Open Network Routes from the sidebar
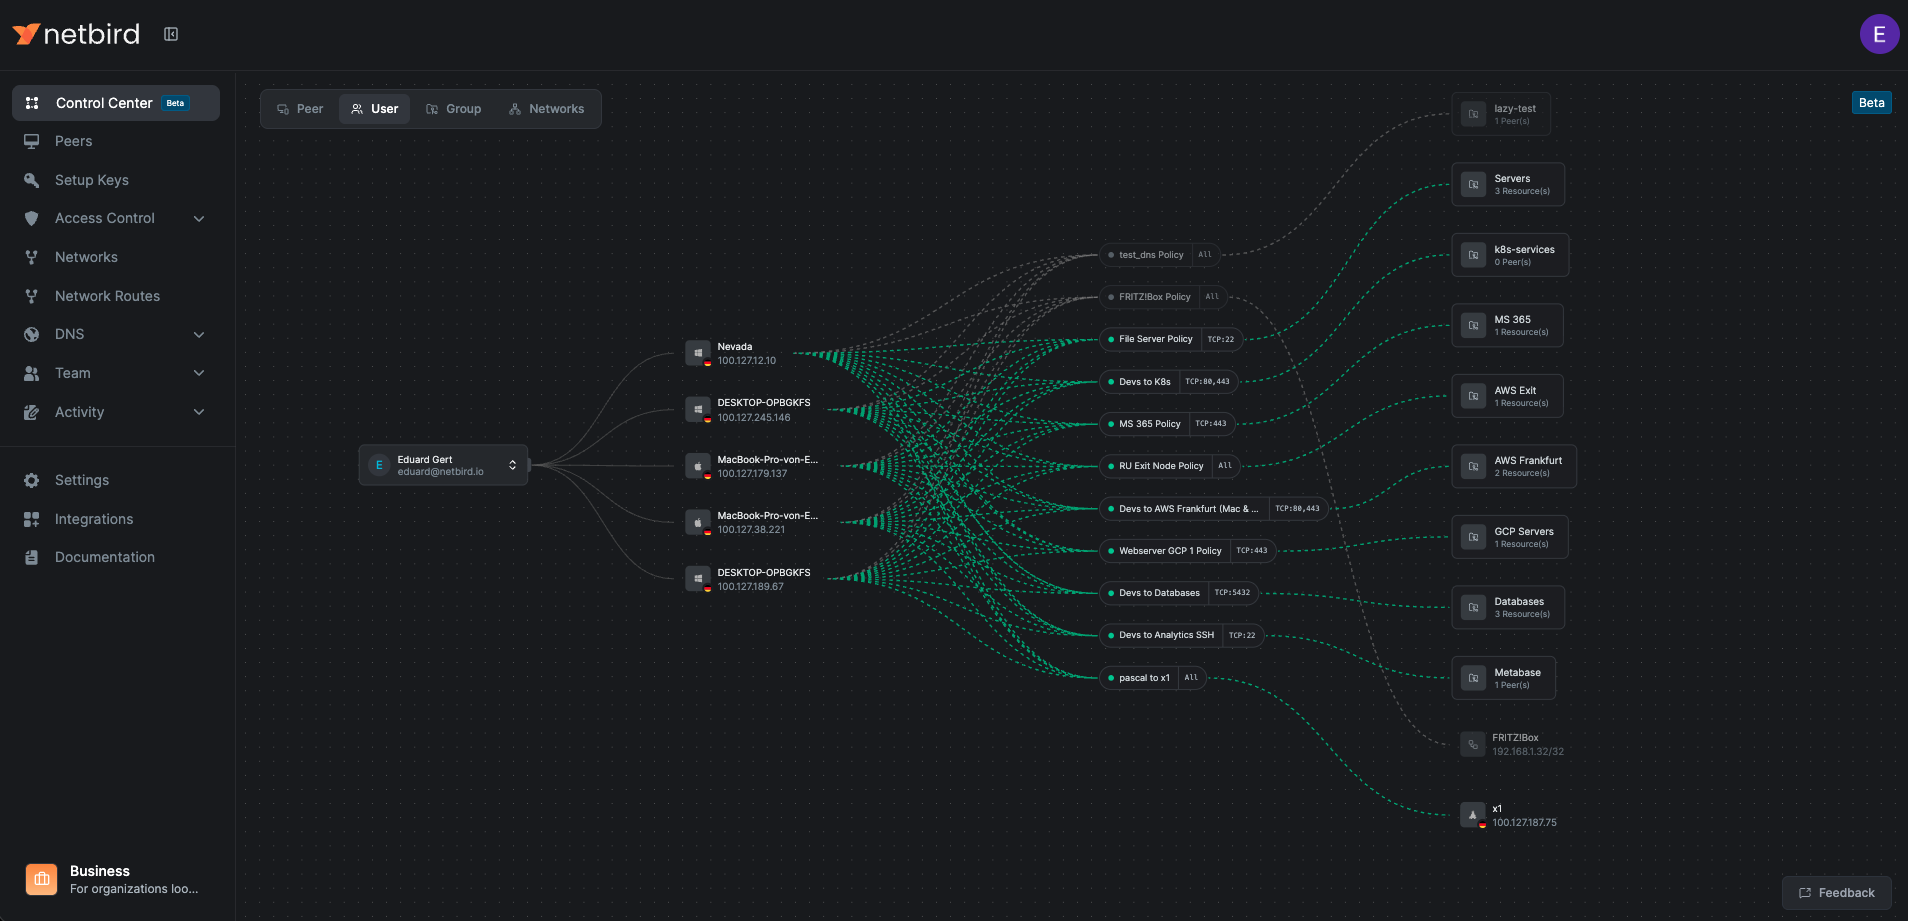 (x=107, y=296)
